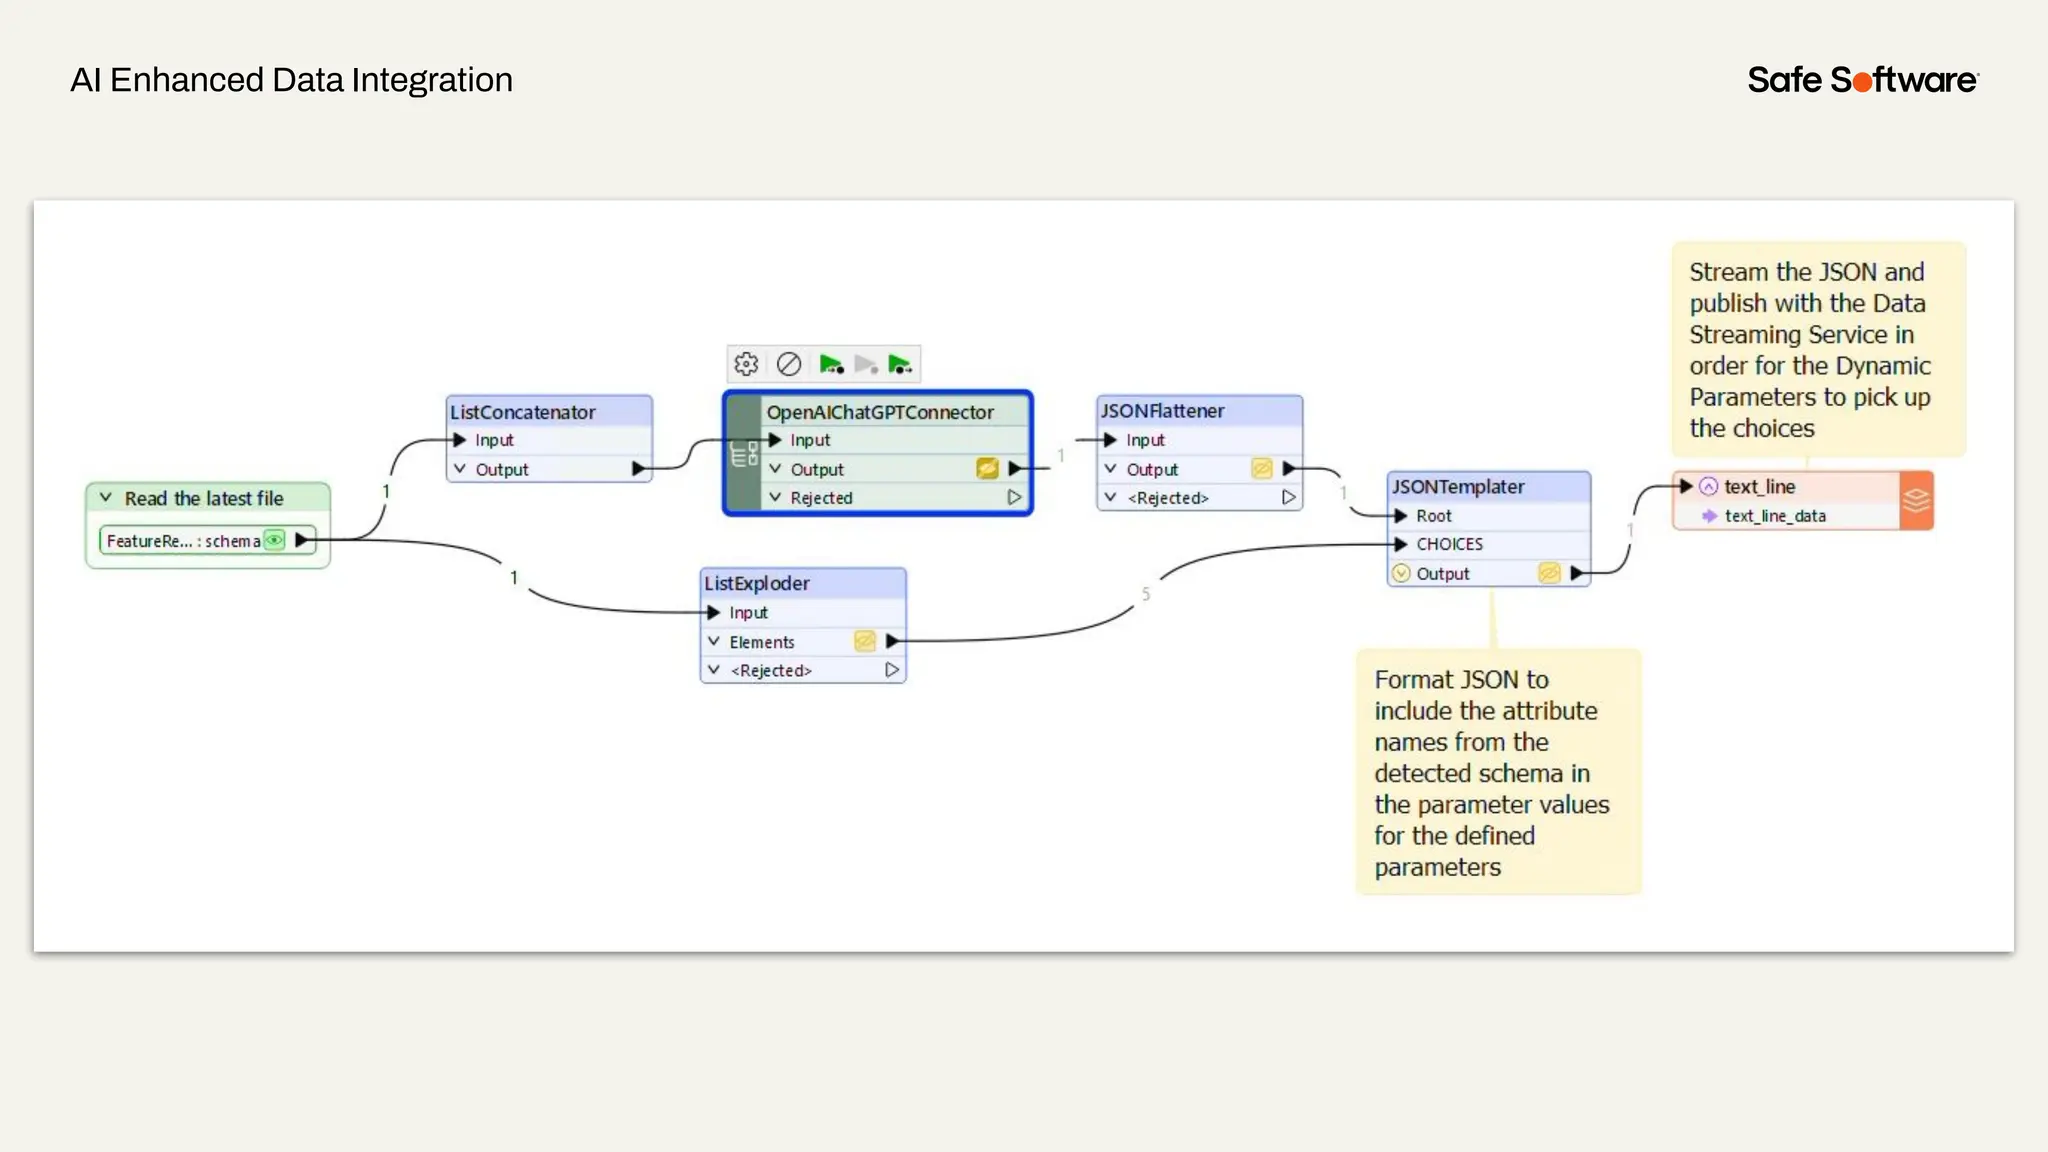The height and width of the screenshot is (1152, 2048).
Task: Toggle the eye icon on the FeatureReader schema port
Action: [x=274, y=540]
